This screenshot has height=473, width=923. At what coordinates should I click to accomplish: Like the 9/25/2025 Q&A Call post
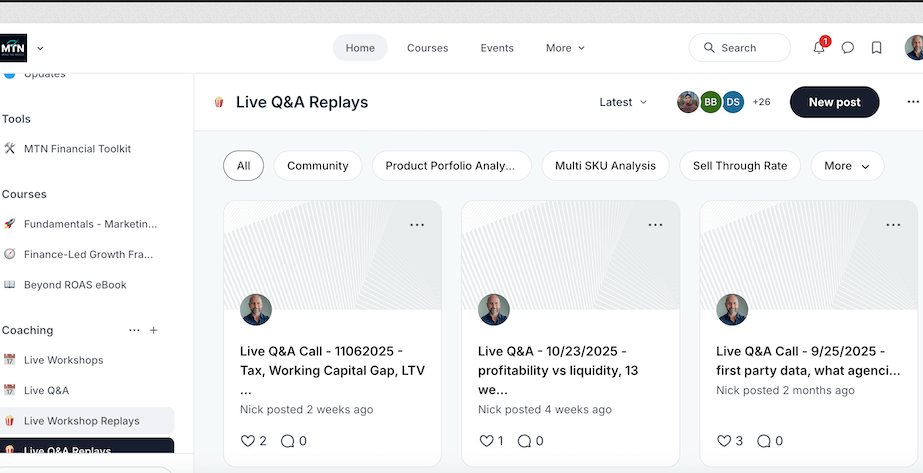tap(725, 441)
